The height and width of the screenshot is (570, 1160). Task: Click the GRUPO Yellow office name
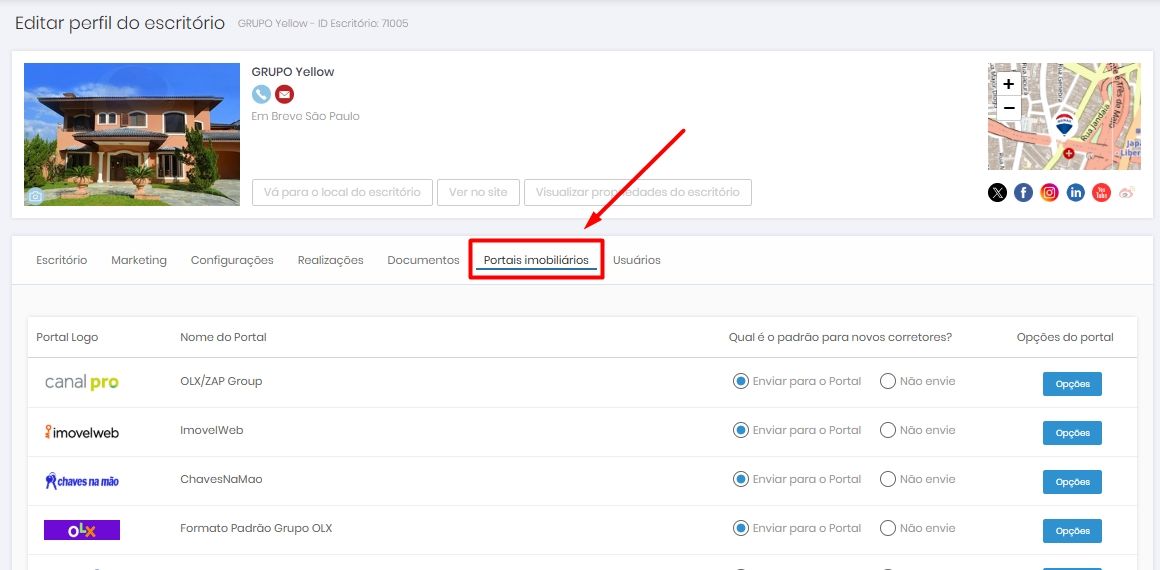tap(293, 72)
